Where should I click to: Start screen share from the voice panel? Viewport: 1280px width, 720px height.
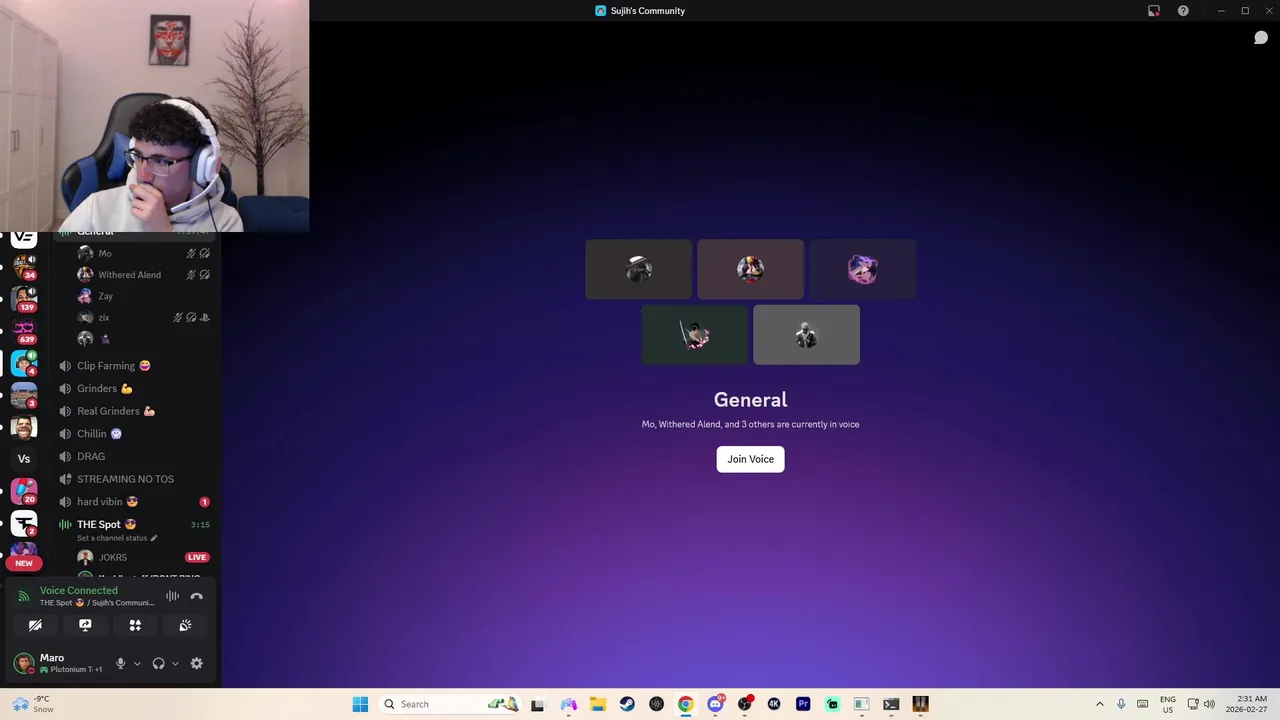[x=85, y=625]
